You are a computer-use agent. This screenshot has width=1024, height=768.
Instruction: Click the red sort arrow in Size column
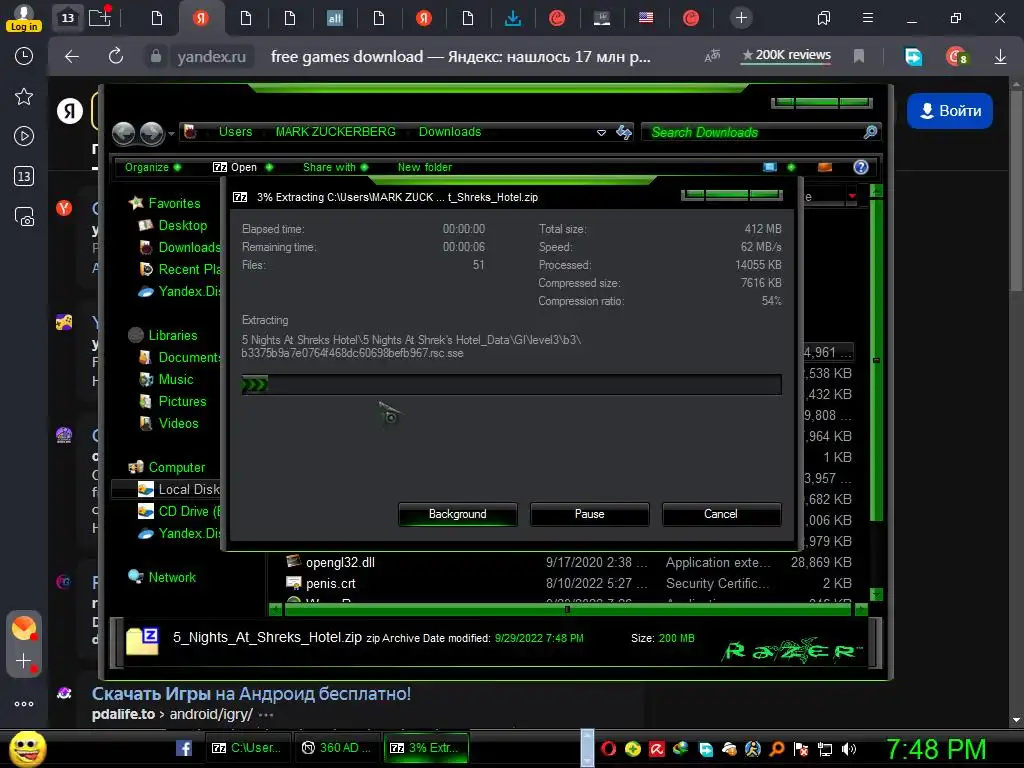pos(852,196)
